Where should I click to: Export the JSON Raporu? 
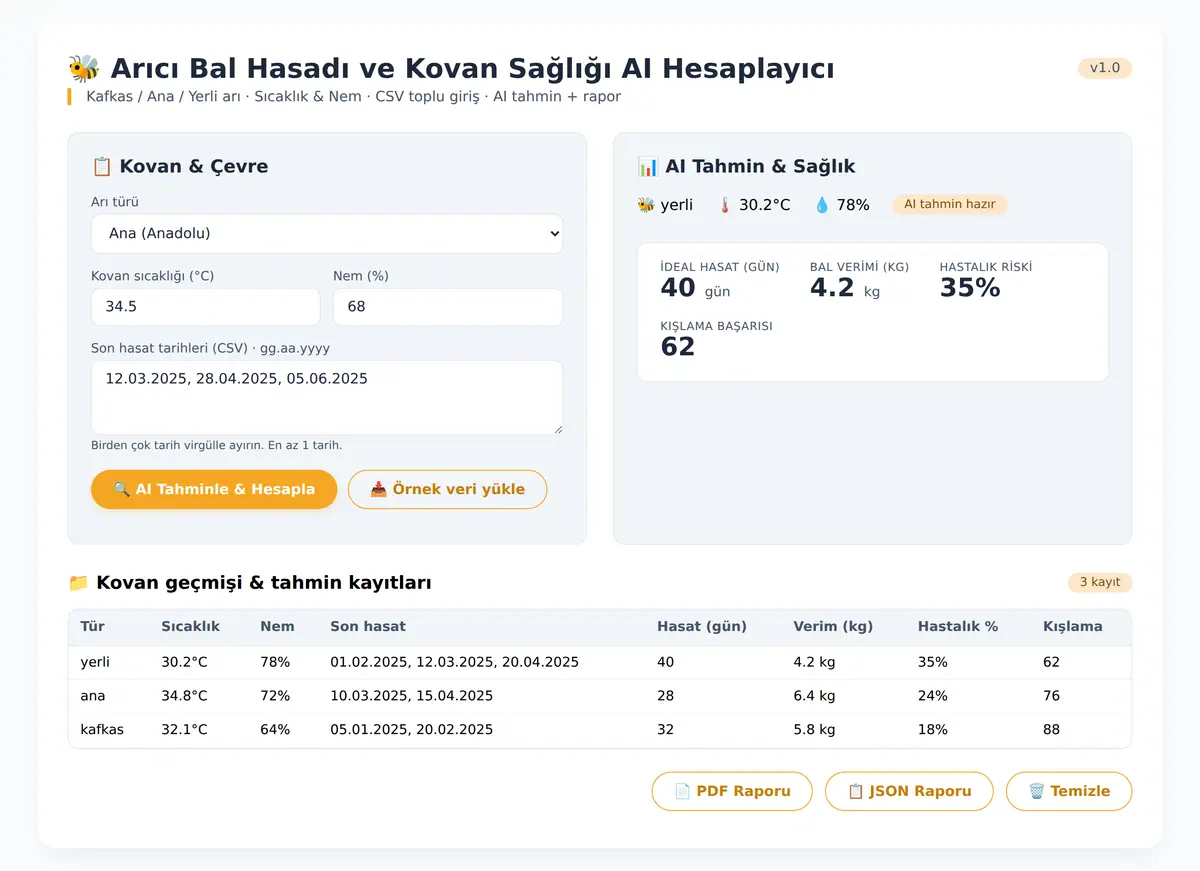909,791
